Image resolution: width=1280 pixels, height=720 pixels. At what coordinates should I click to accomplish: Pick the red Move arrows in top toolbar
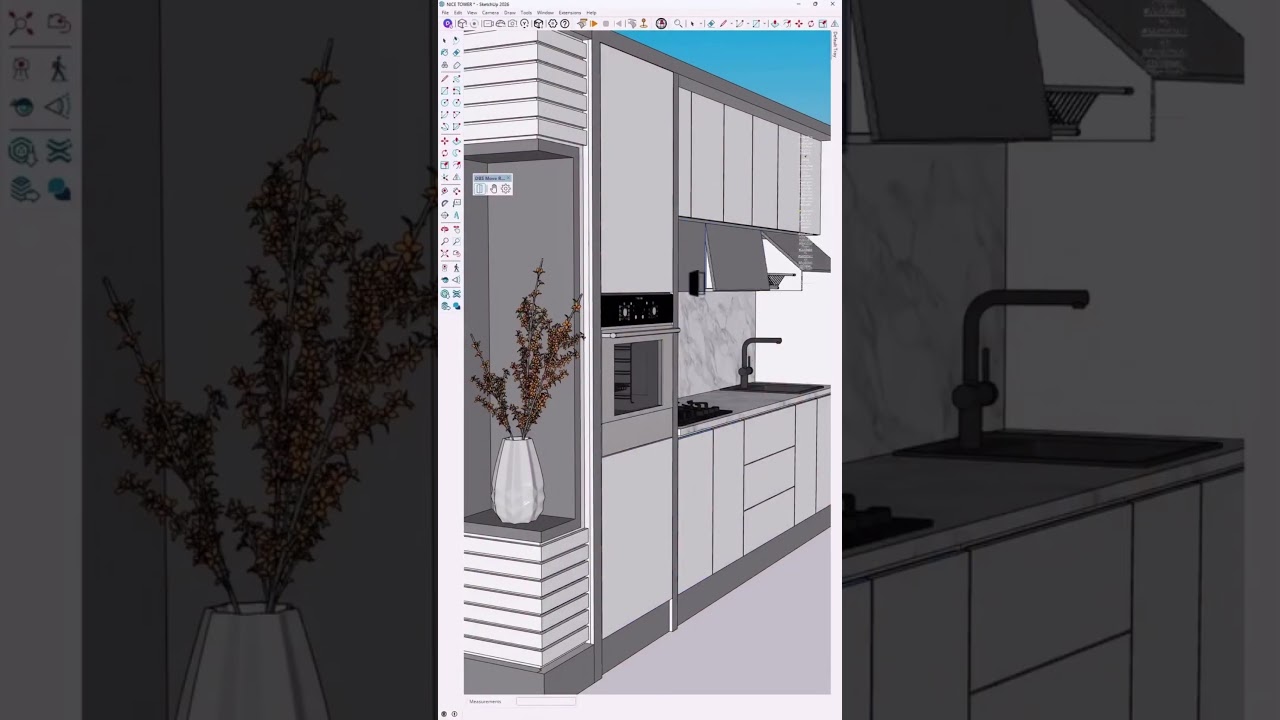pos(799,23)
